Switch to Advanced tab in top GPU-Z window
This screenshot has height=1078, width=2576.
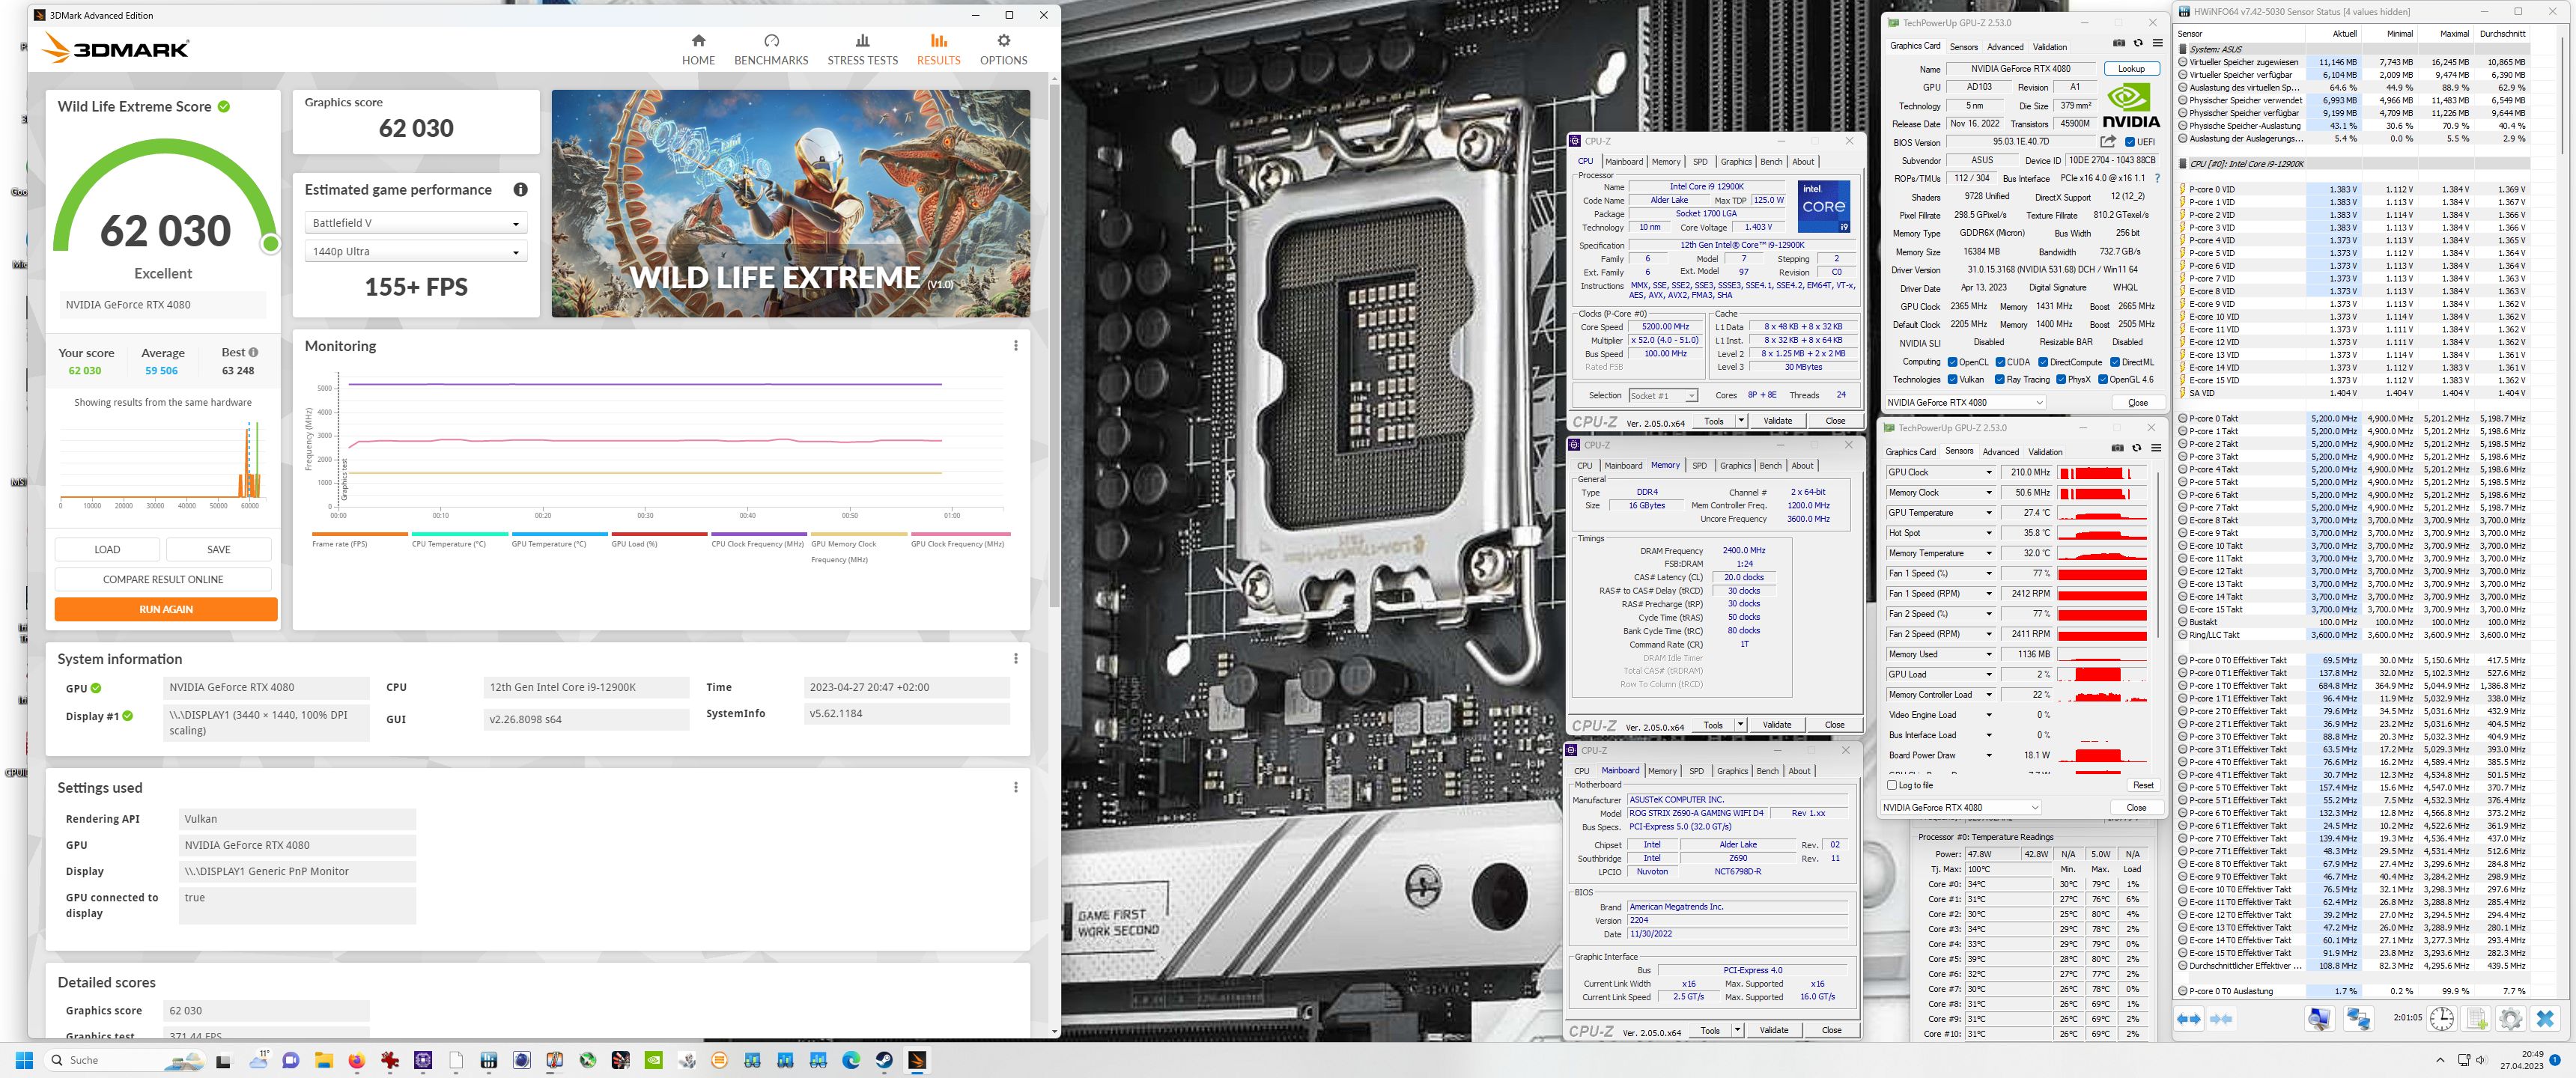pyautogui.click(x=2005, y=47)
